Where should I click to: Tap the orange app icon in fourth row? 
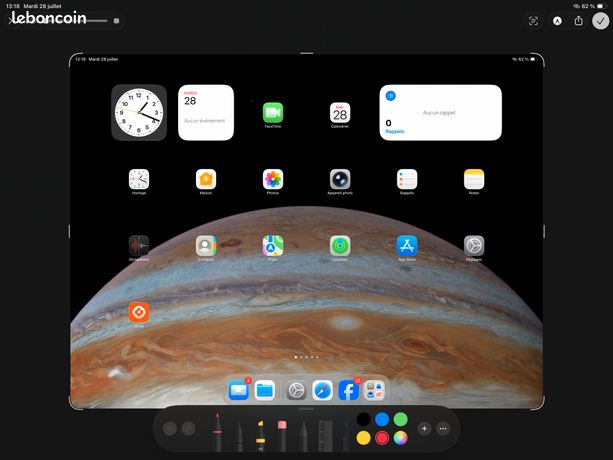(x=139, y=312)
